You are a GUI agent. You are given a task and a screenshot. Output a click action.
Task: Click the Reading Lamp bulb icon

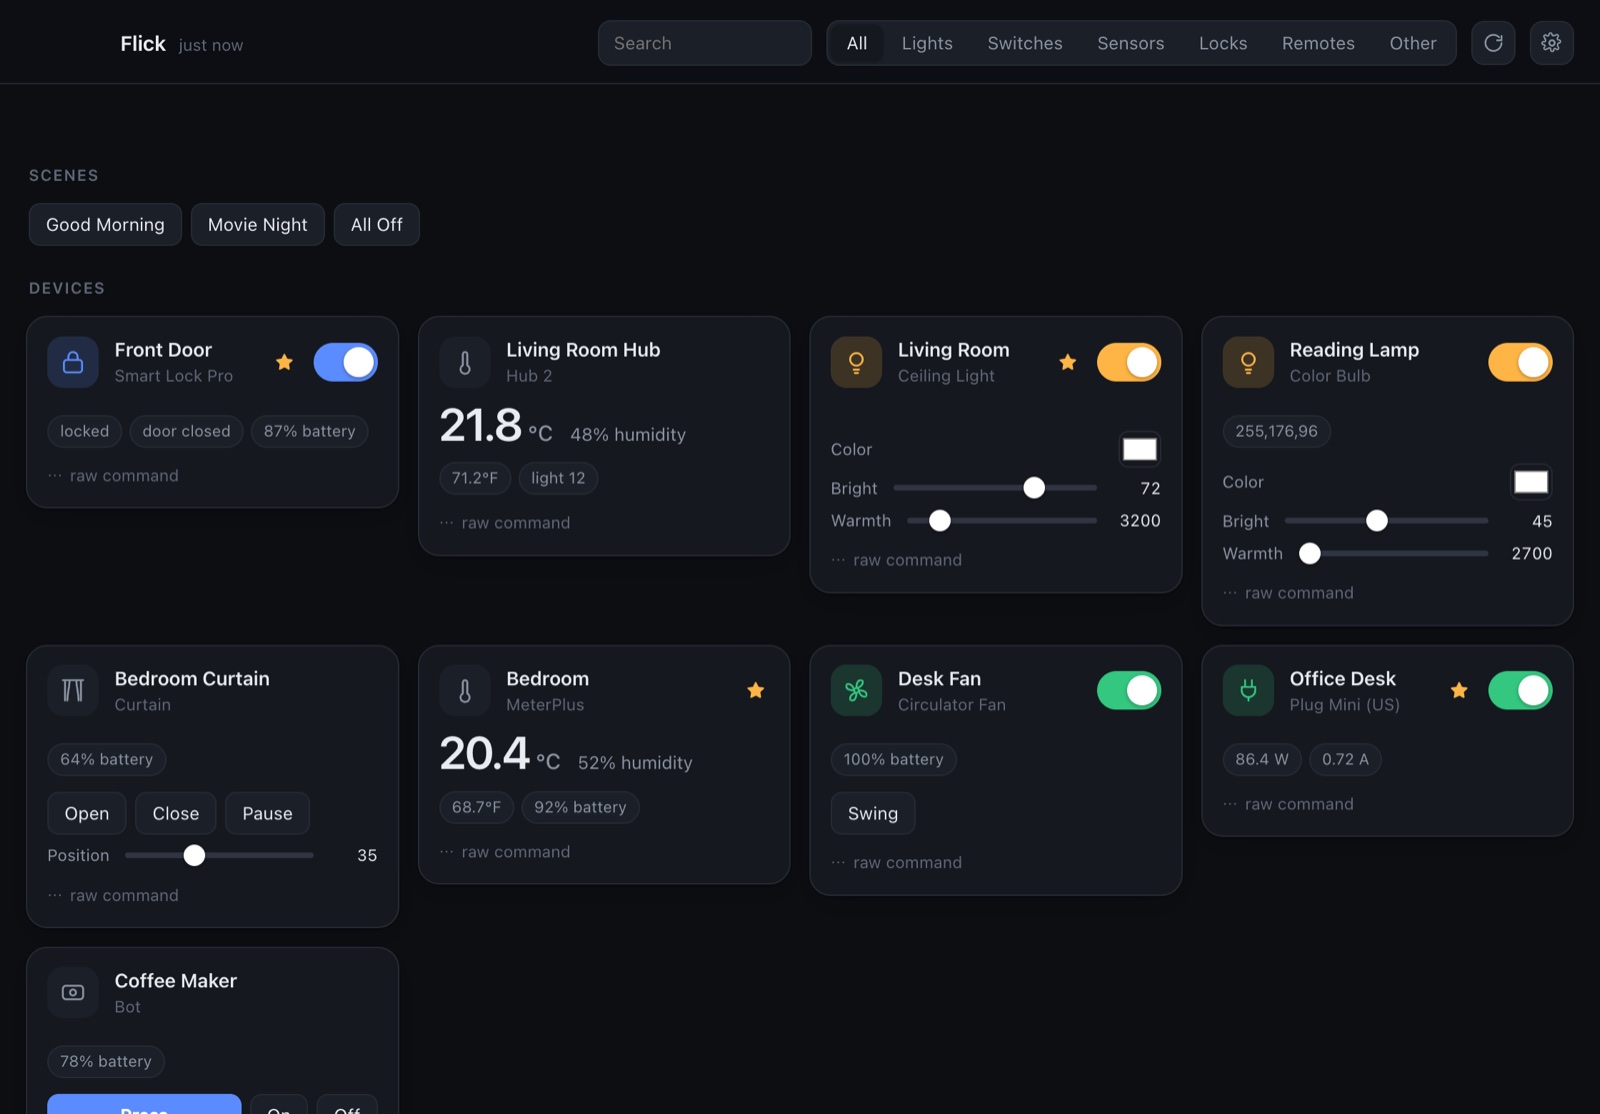point(1248,362)
